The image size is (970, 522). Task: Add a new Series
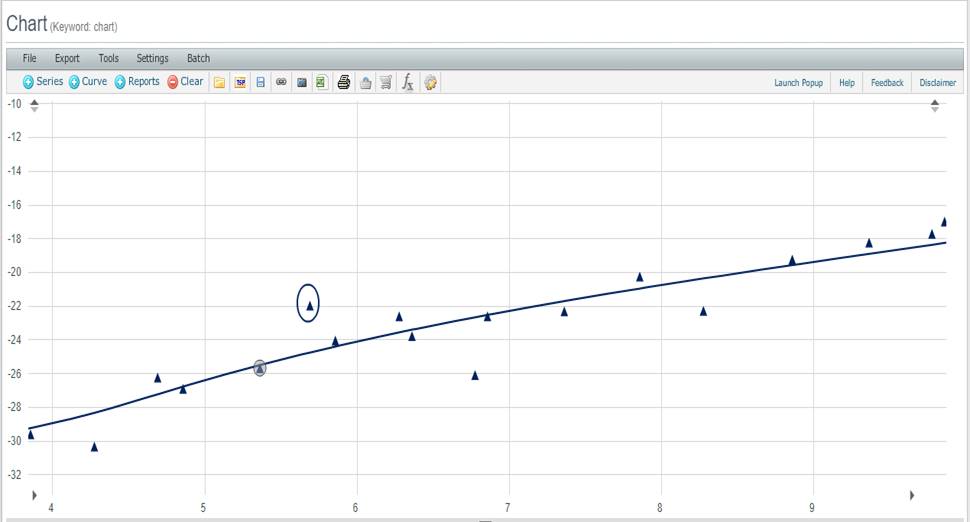[x=43, y=82]
